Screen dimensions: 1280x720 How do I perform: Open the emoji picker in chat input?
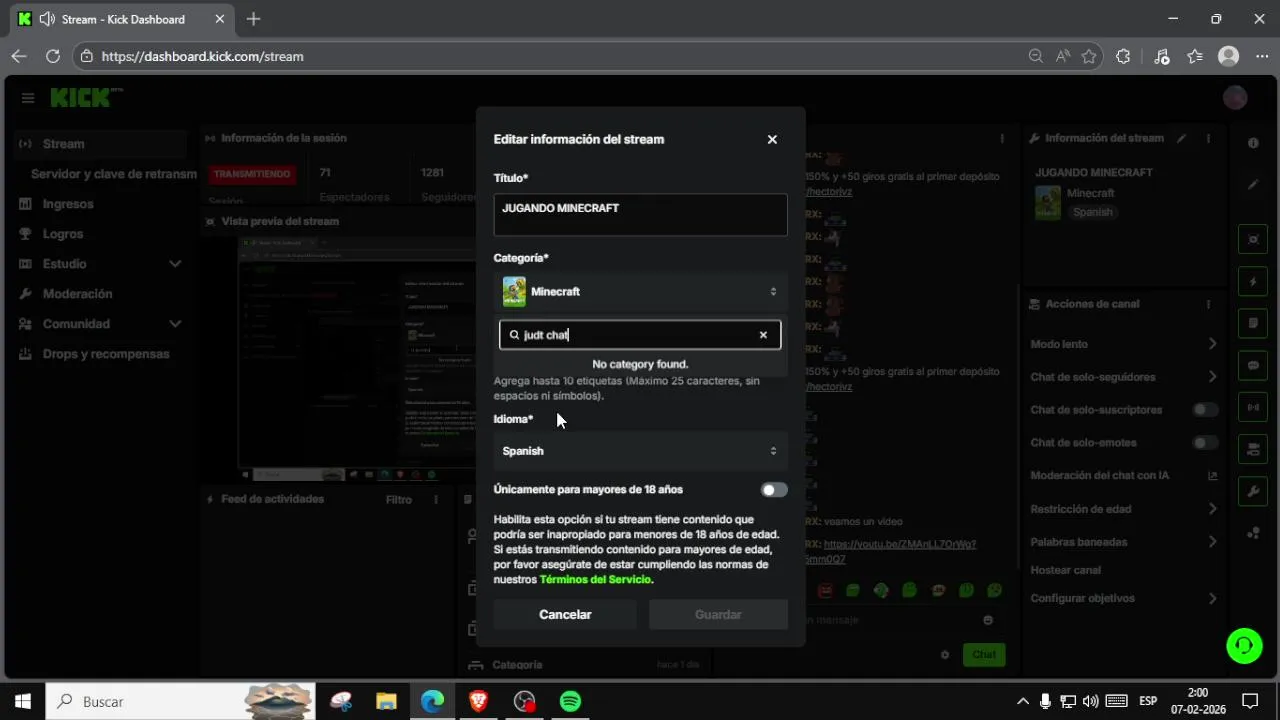[x=988, y=620]
